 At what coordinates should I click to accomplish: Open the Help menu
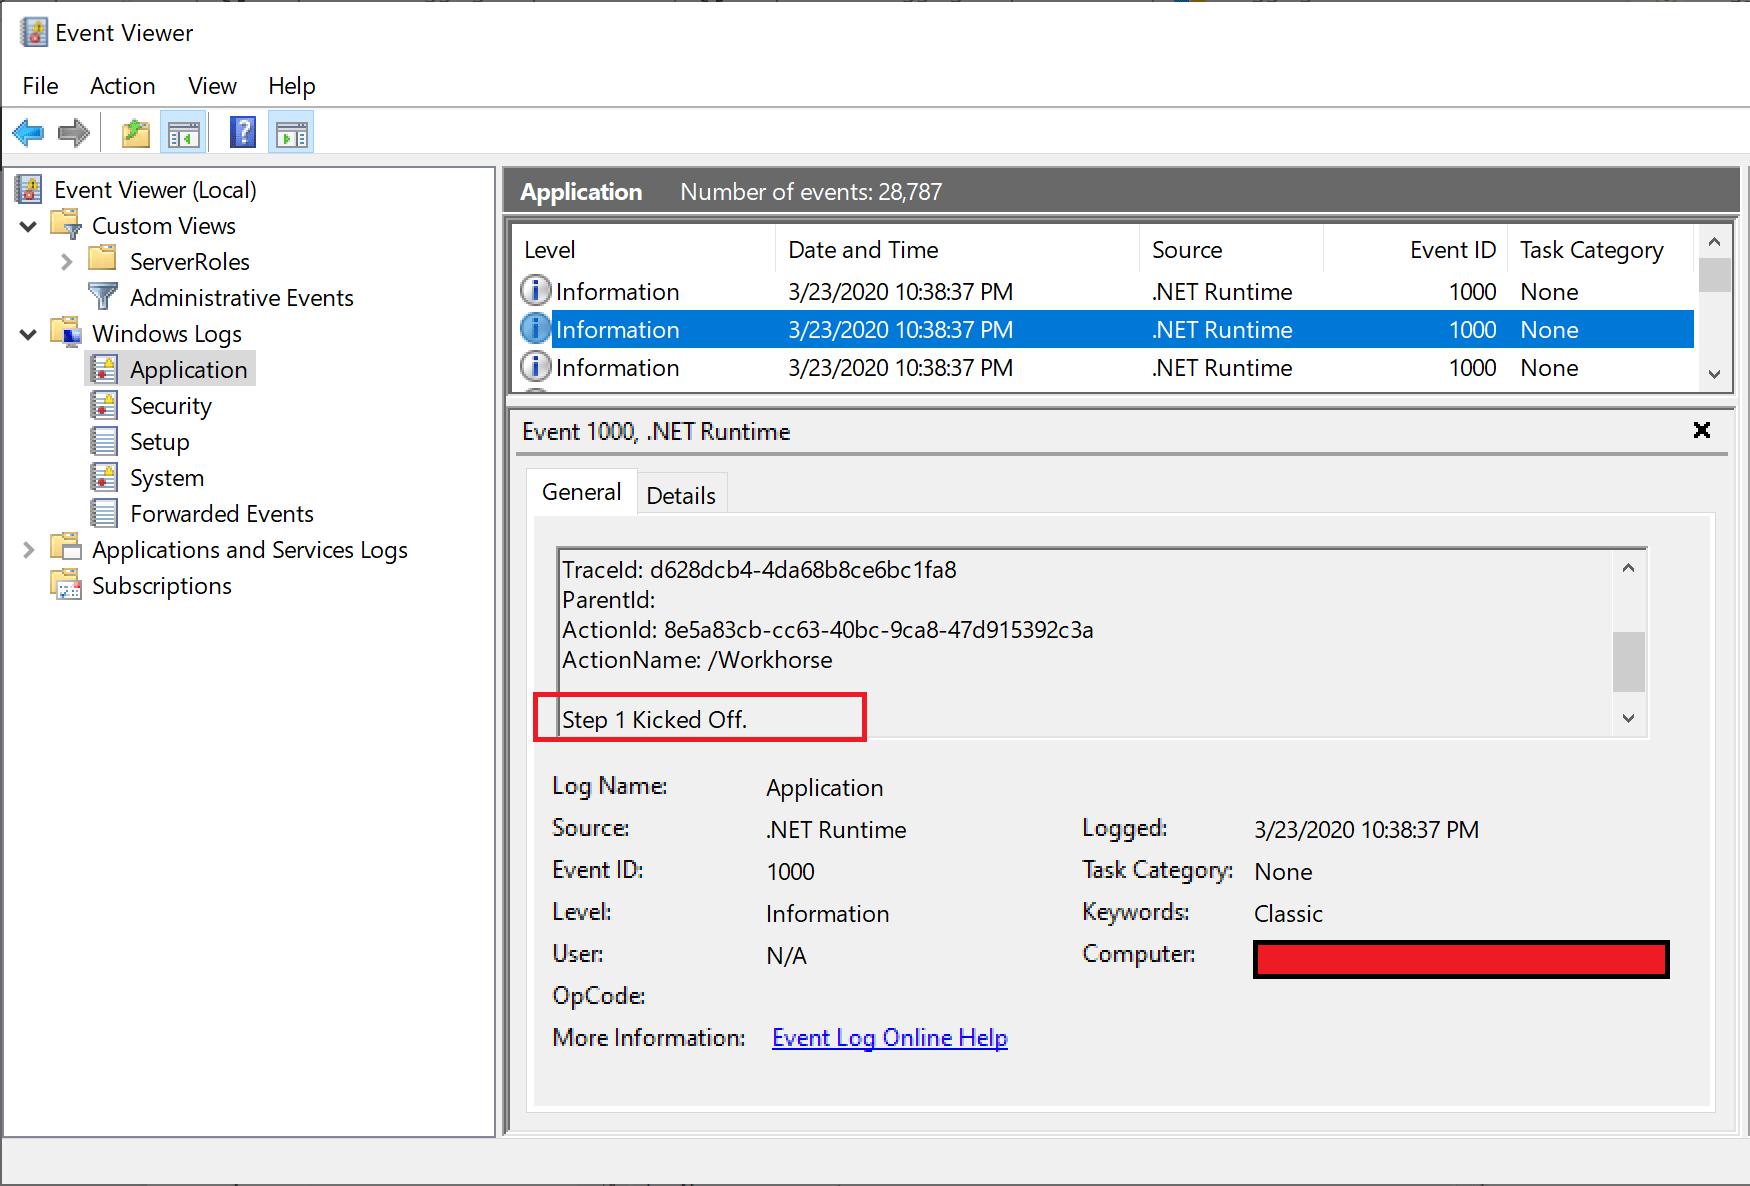click(x=292, y=86)
